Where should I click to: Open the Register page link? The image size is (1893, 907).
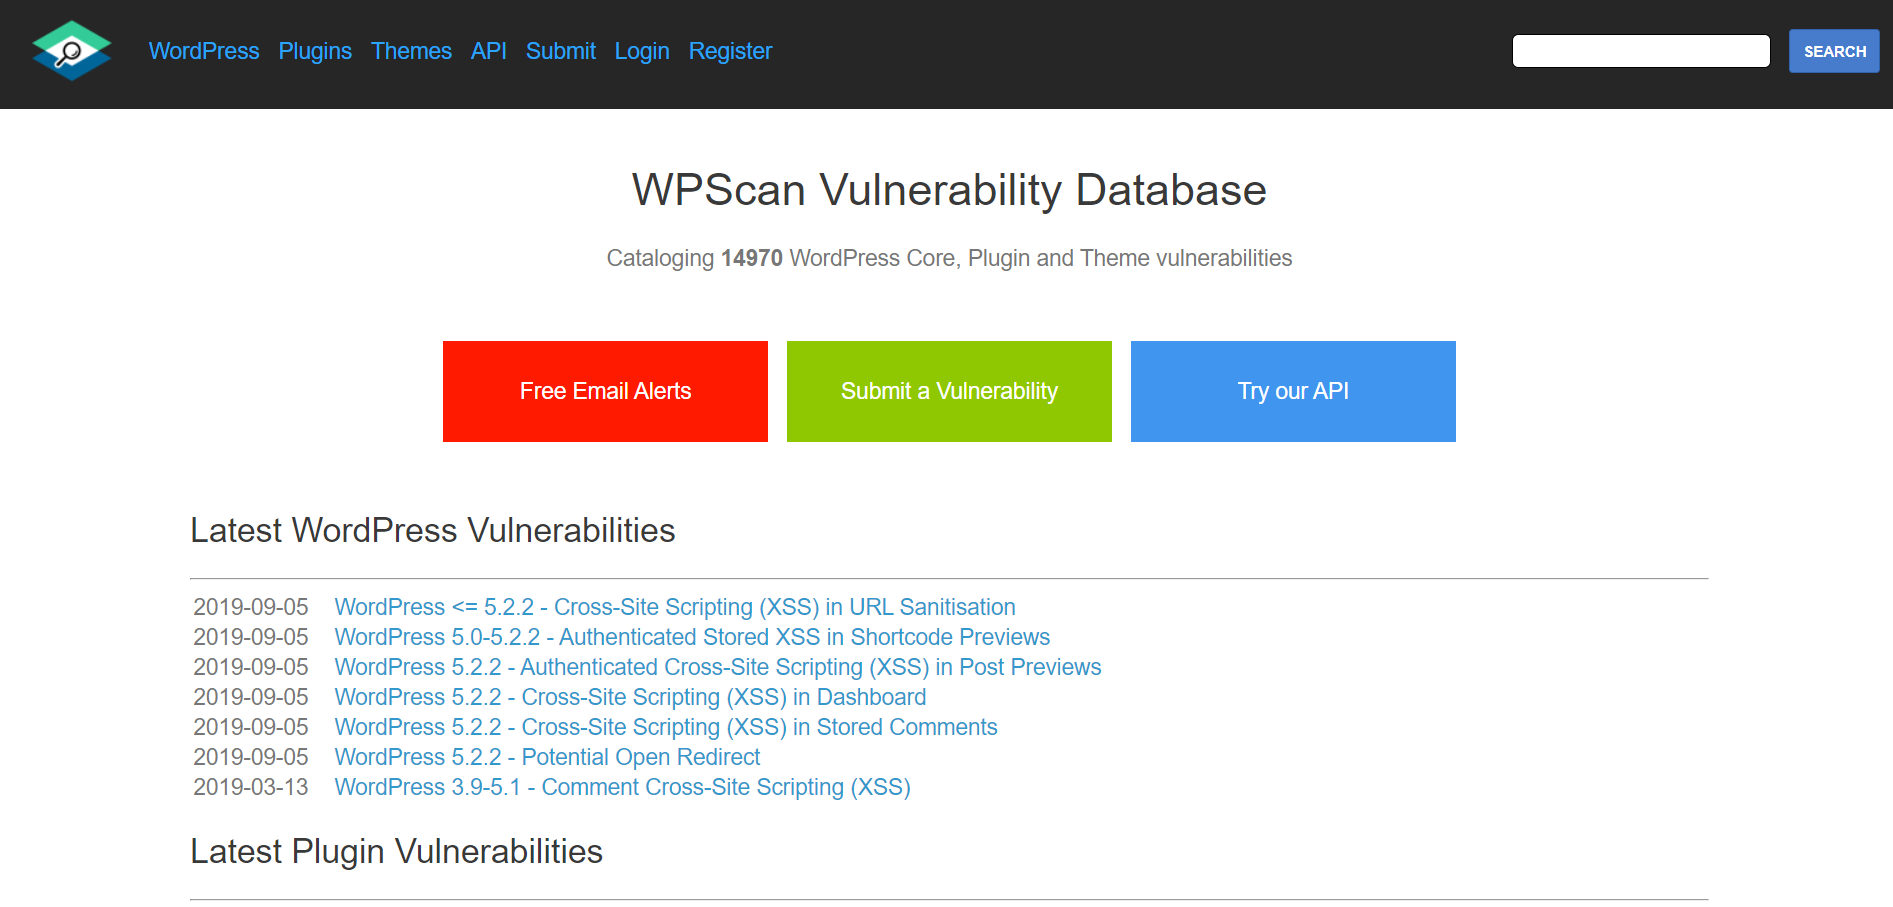730,51
